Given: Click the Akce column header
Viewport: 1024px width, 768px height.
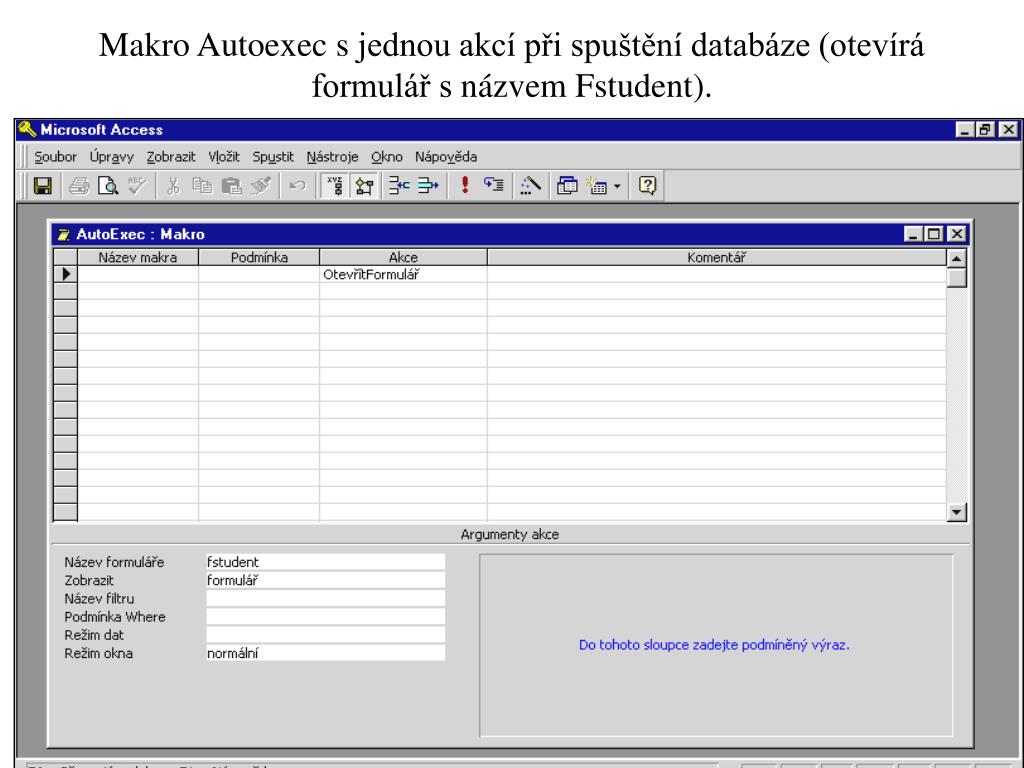Looking at the screenshot, I should click(403, 257).
